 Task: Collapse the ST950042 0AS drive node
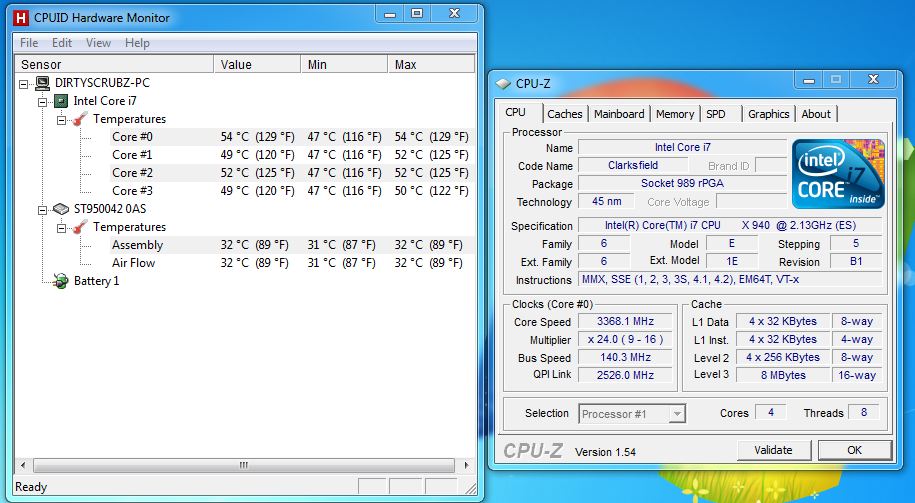point(43,210)
